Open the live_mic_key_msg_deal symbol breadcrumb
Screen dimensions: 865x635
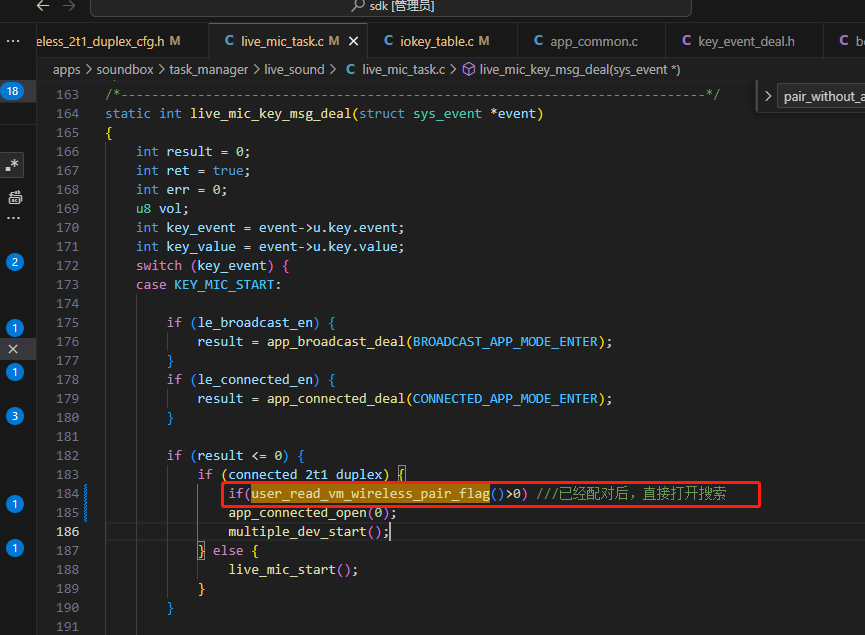572,70
